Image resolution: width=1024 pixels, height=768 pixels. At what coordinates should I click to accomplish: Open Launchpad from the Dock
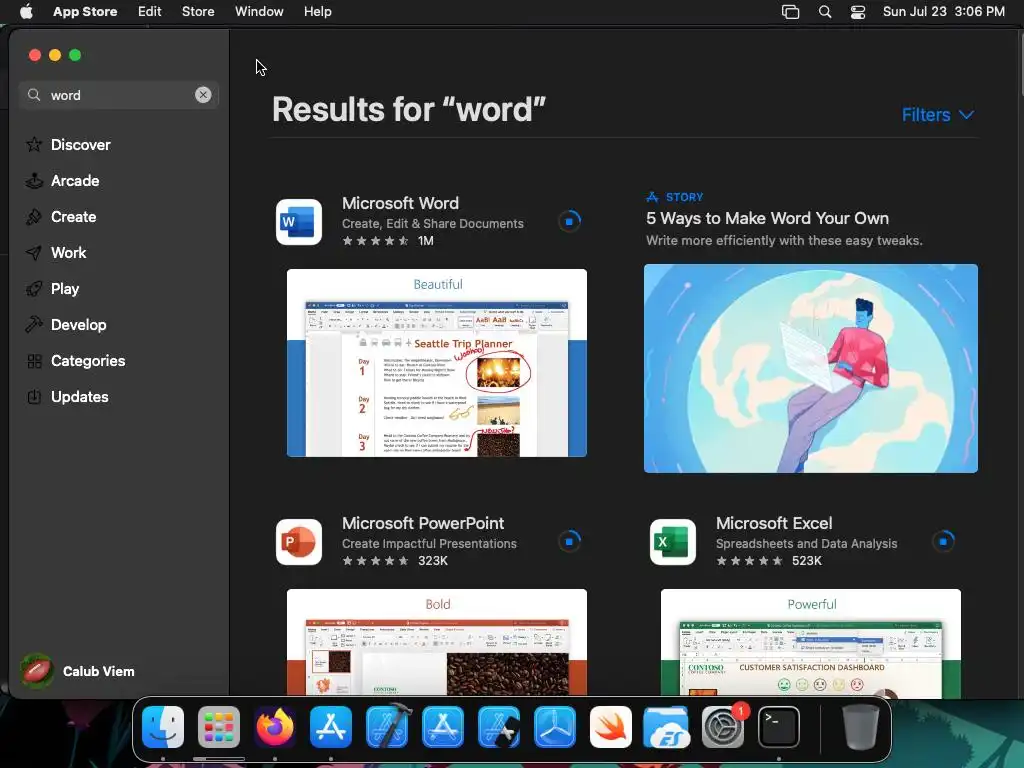coord(219,727)
